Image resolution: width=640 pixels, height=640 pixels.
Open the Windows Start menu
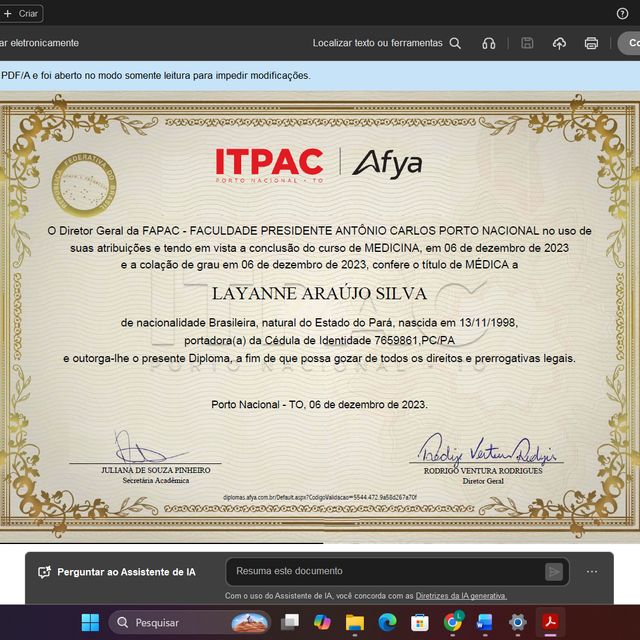90,622
